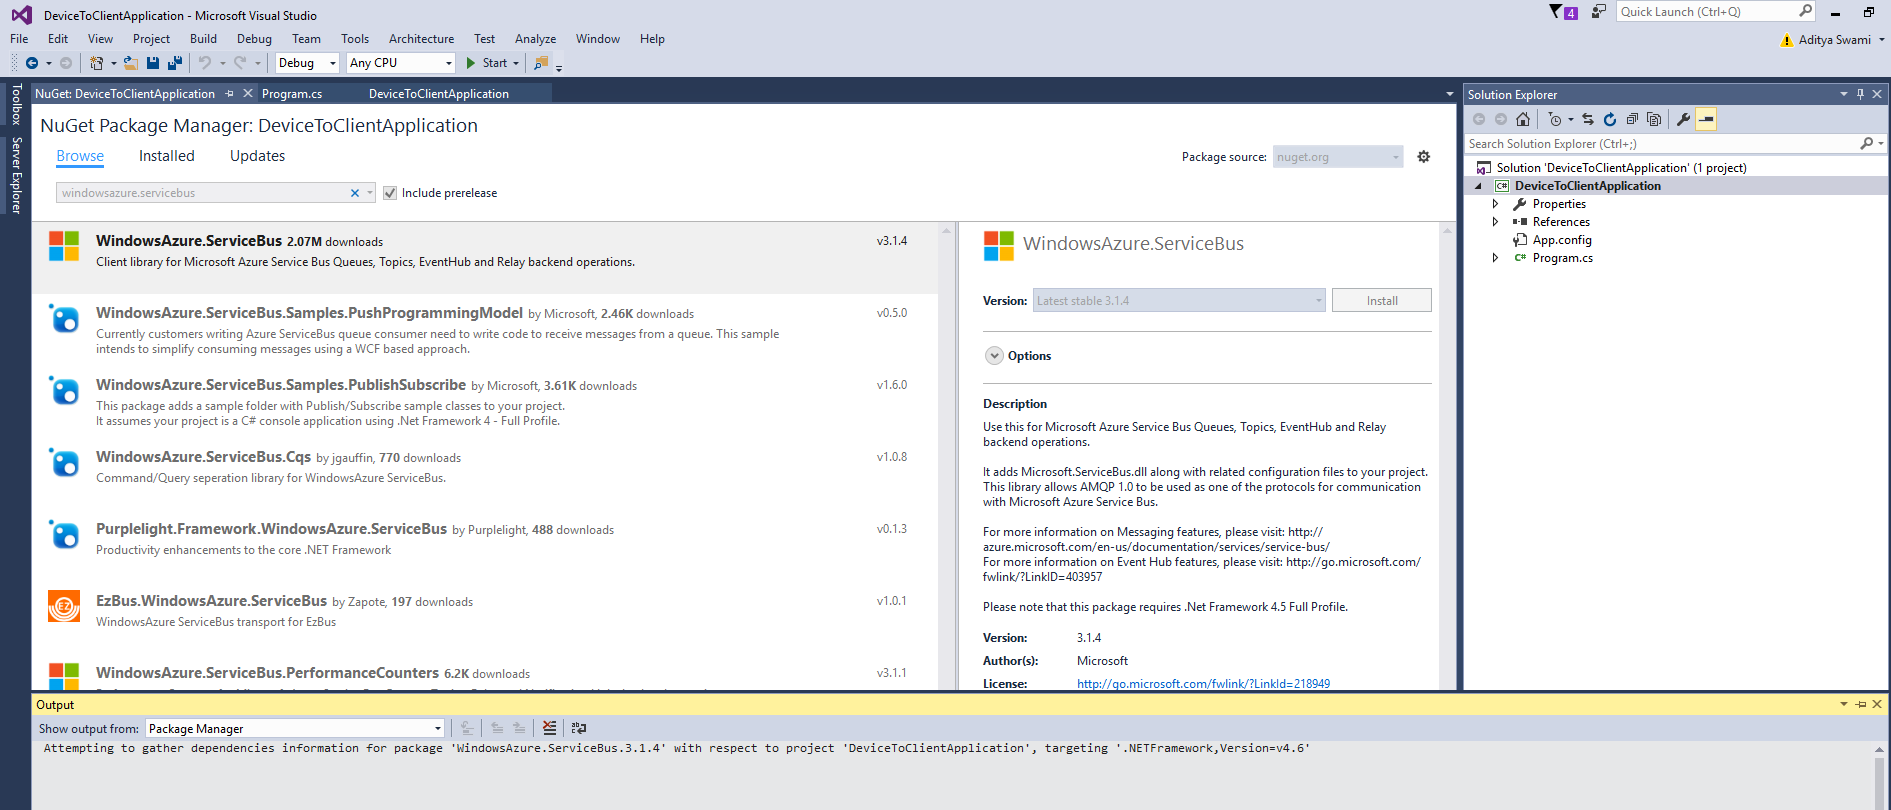Click the feedback icon near Quick Launch
This screenshot has height=810, width=1891.
point(1599,12)
